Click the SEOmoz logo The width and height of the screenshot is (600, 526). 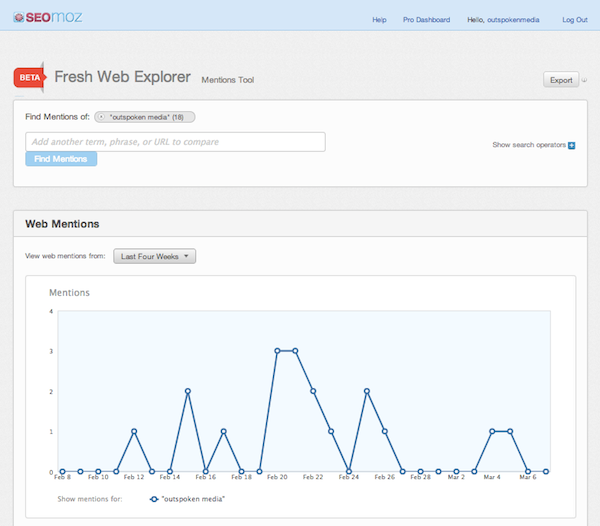point(48,17)
